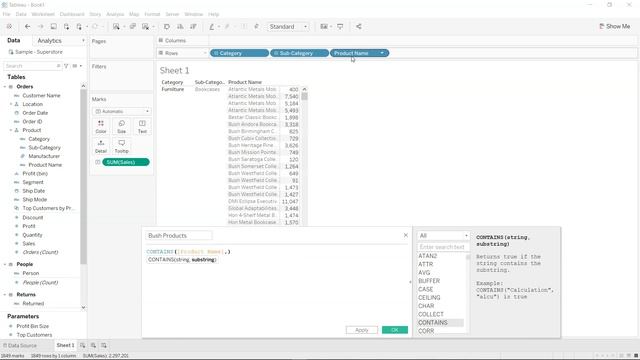Click the Text mark card
Image resolution: width=640 pixels, height=360 pixels.
142,127
